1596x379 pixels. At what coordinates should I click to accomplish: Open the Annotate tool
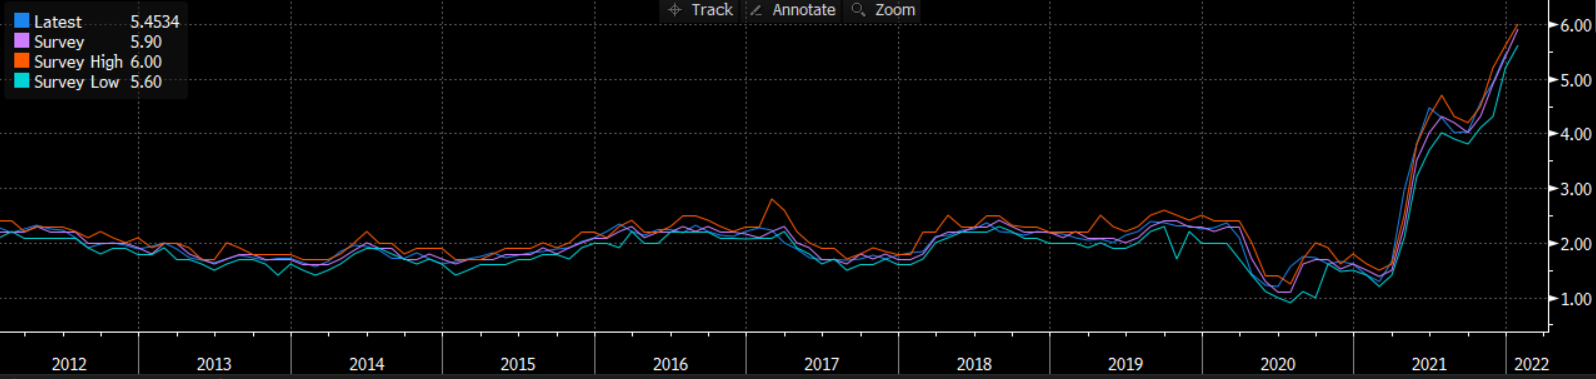(793, 10)
